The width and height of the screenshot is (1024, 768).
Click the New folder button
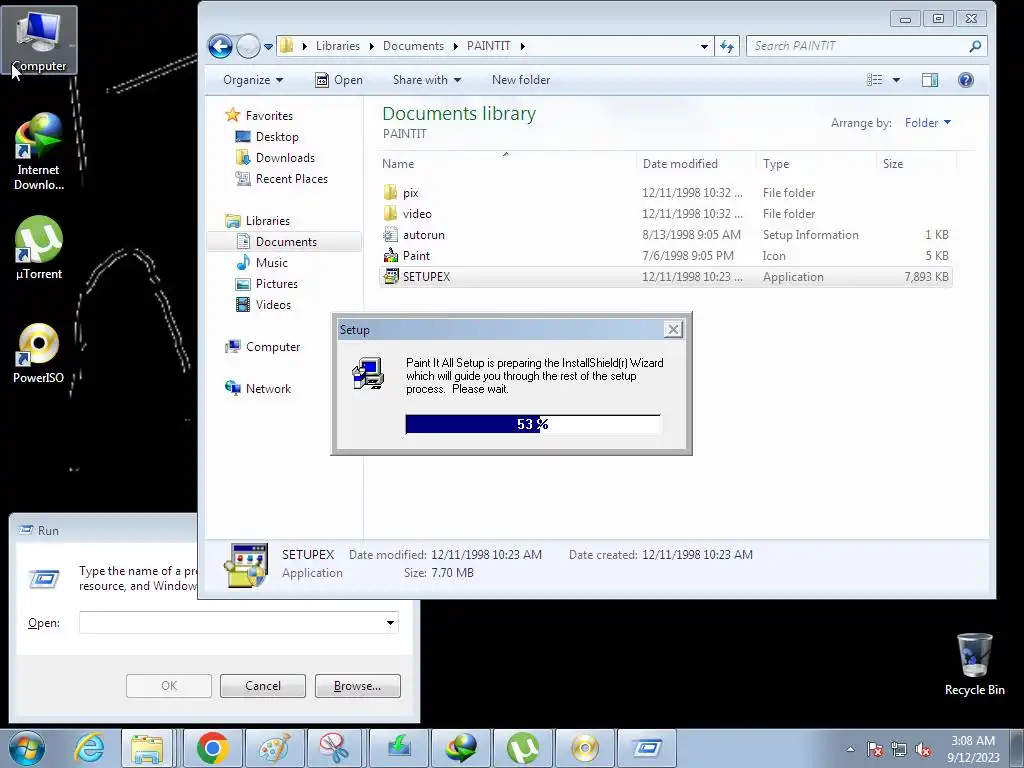pos(520,80)
